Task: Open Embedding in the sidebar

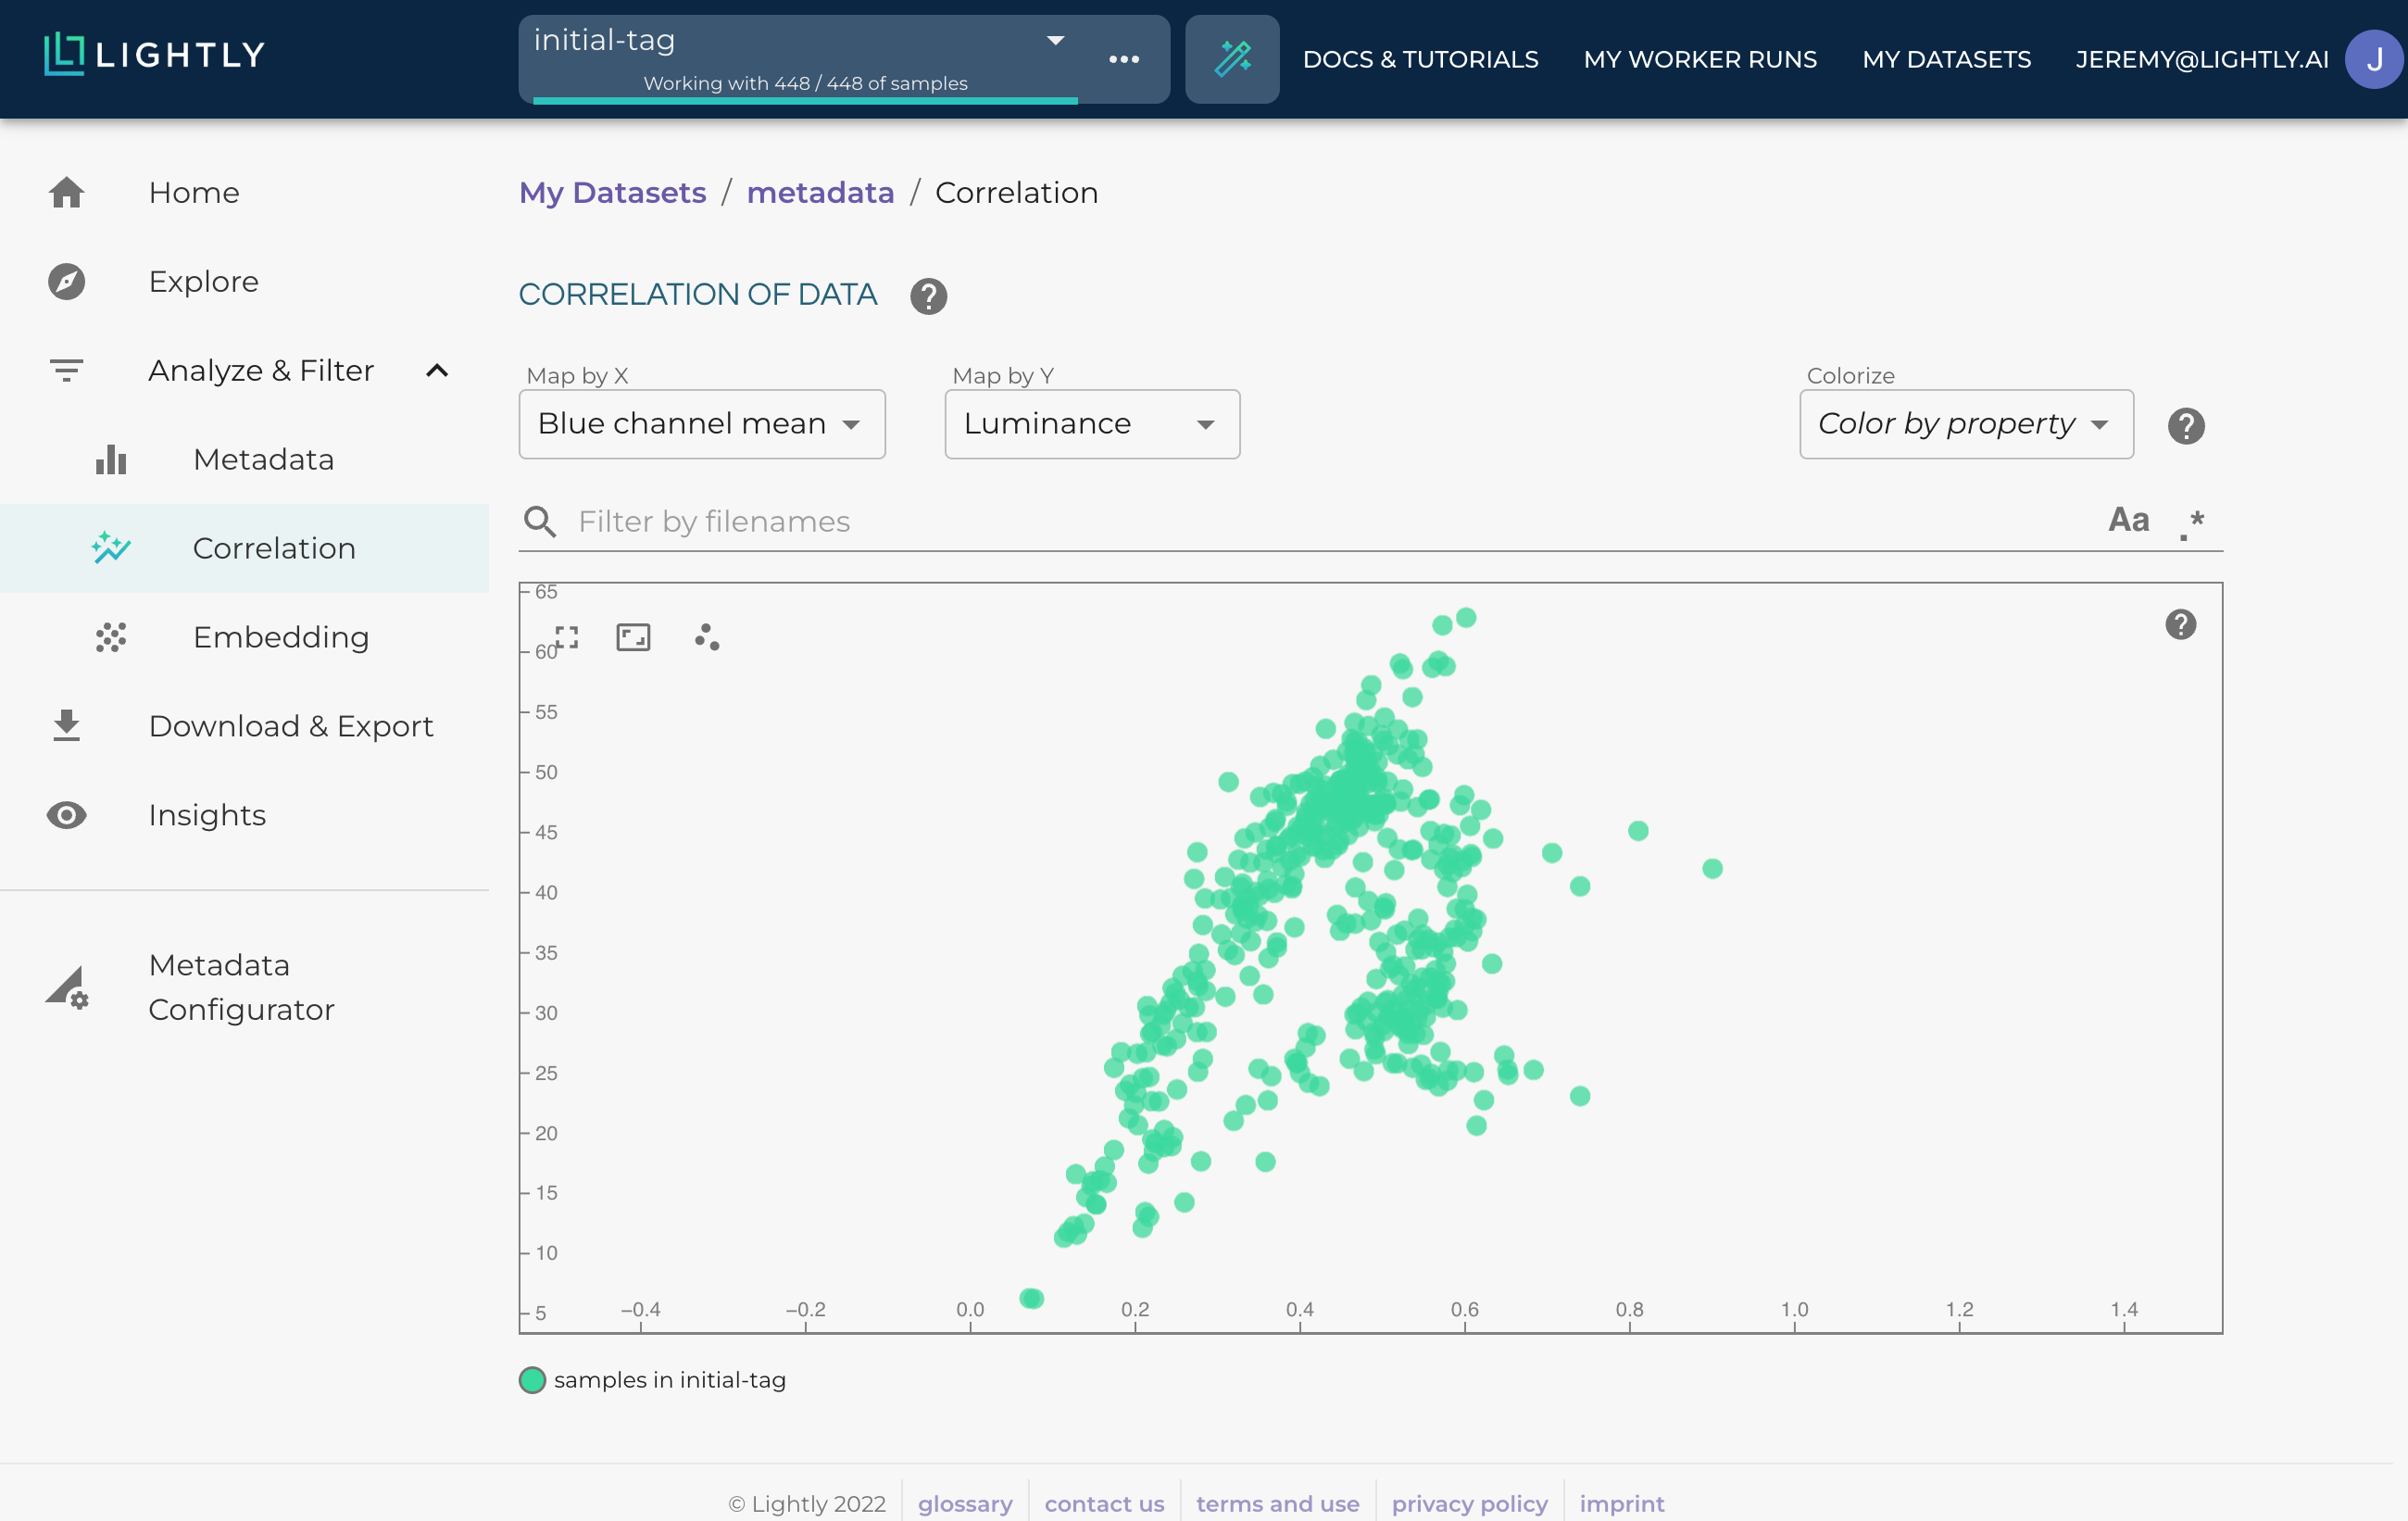Action: pos(281,637)
